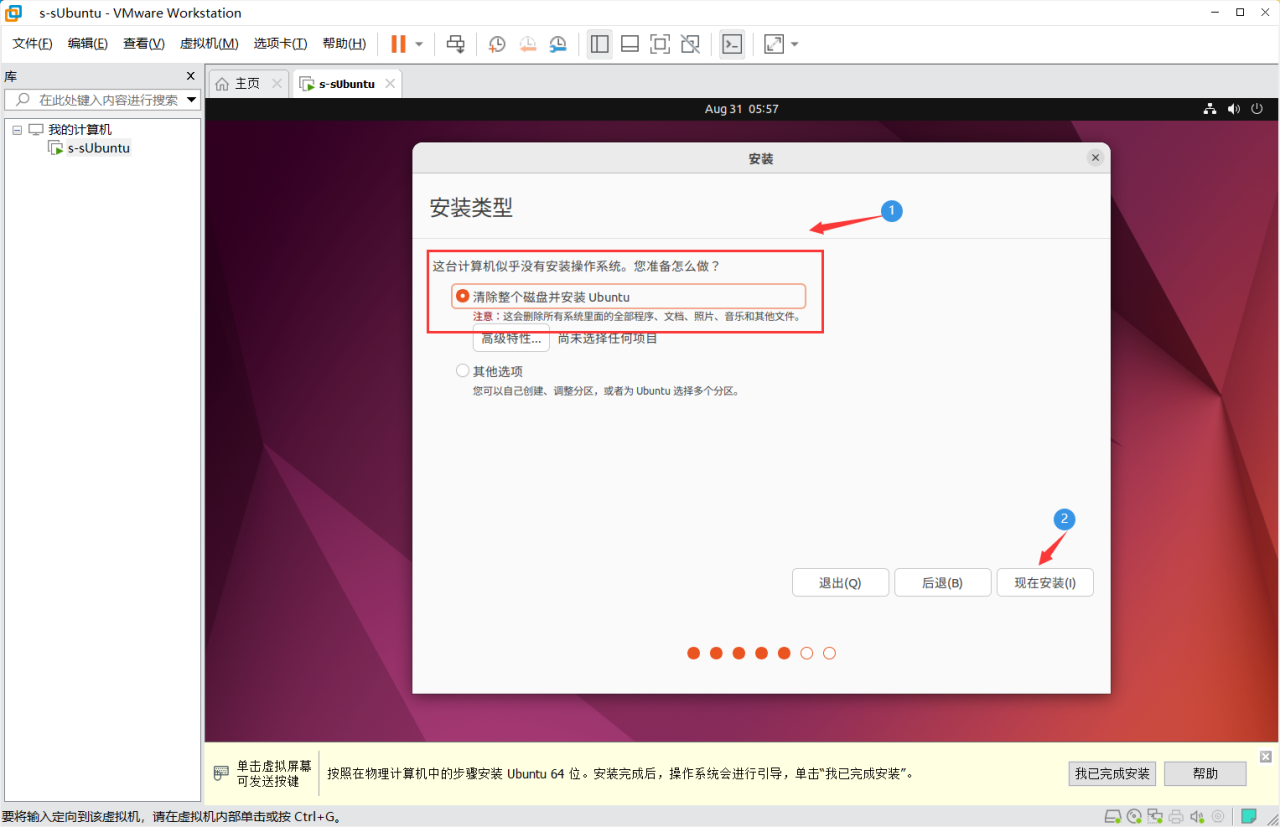Open the Ubuntu network status icon

tap(1209, 109)
